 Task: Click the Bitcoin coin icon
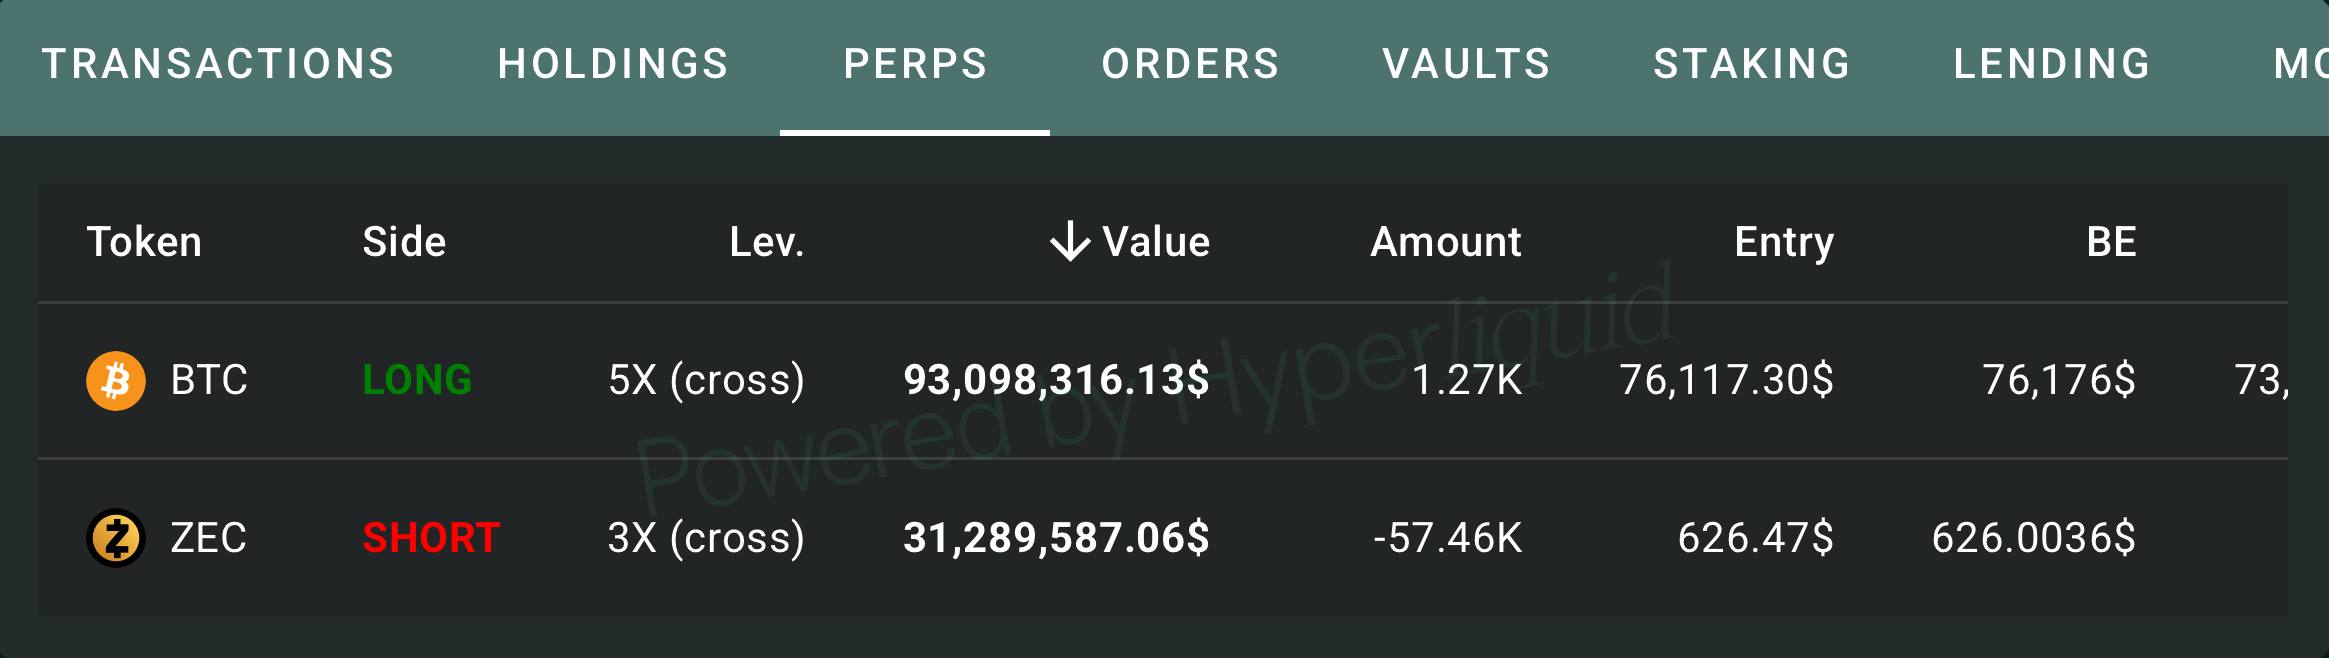116,380
